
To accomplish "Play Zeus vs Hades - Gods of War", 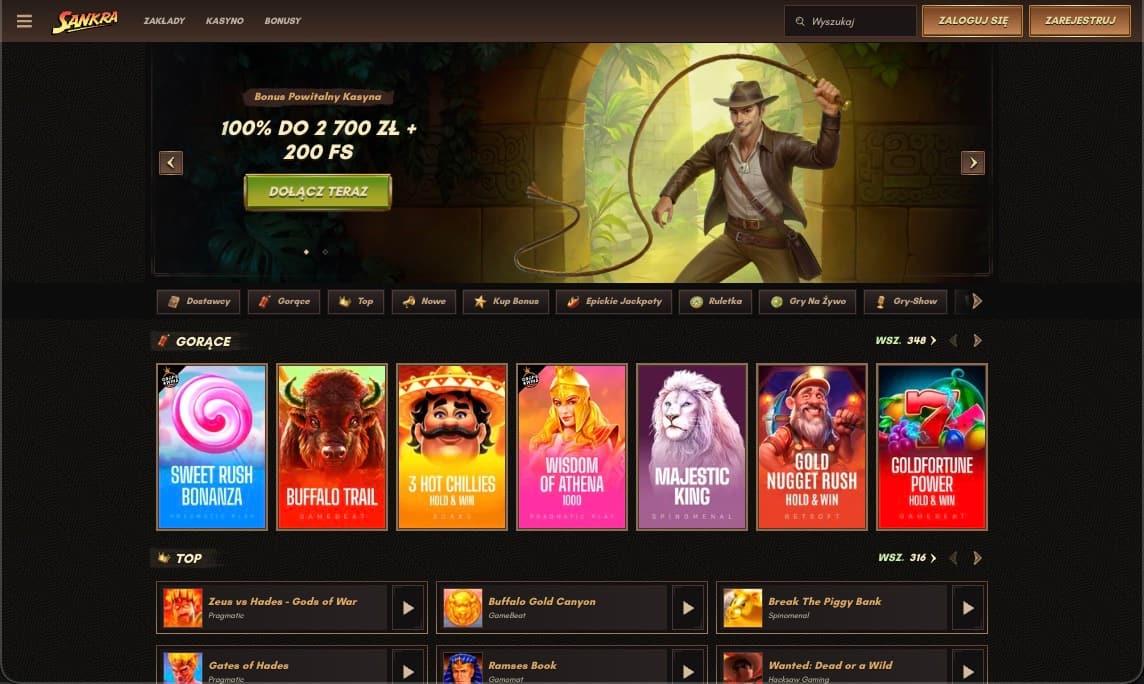I will [409, 607].
